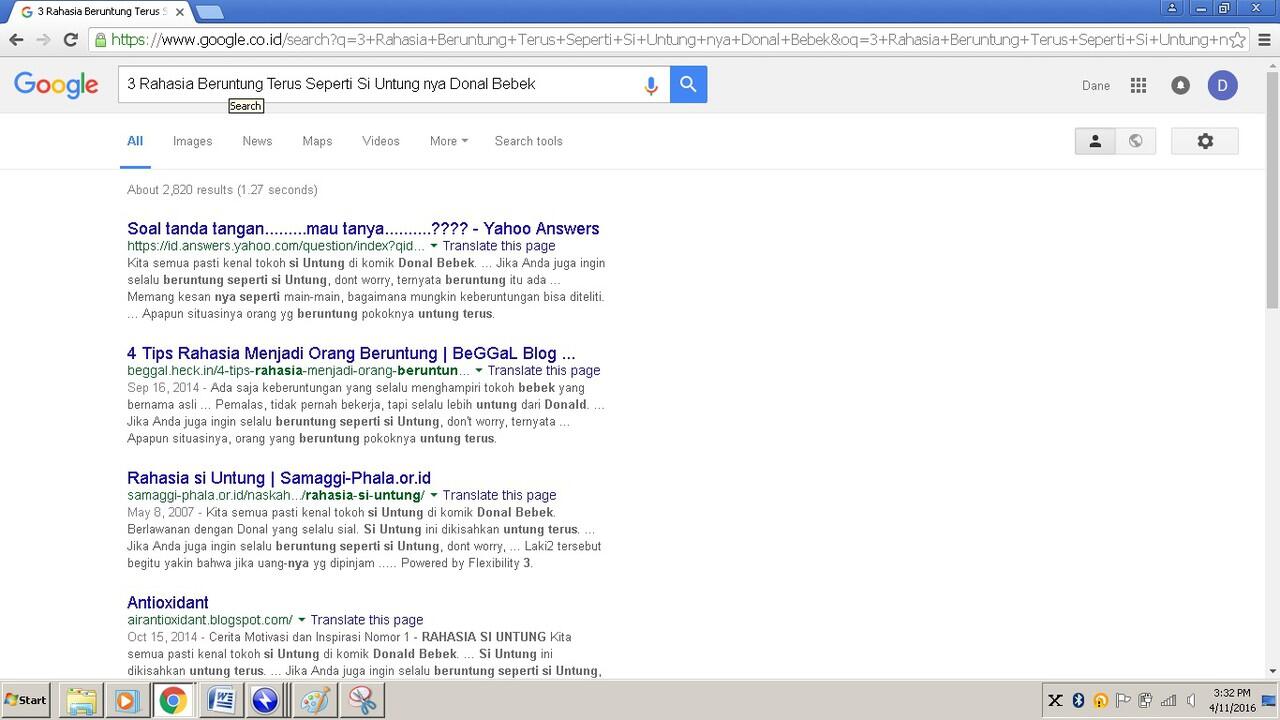
Task: Expand the arrow next to the samaggi-phala.or.id URL
Action: 434,495
